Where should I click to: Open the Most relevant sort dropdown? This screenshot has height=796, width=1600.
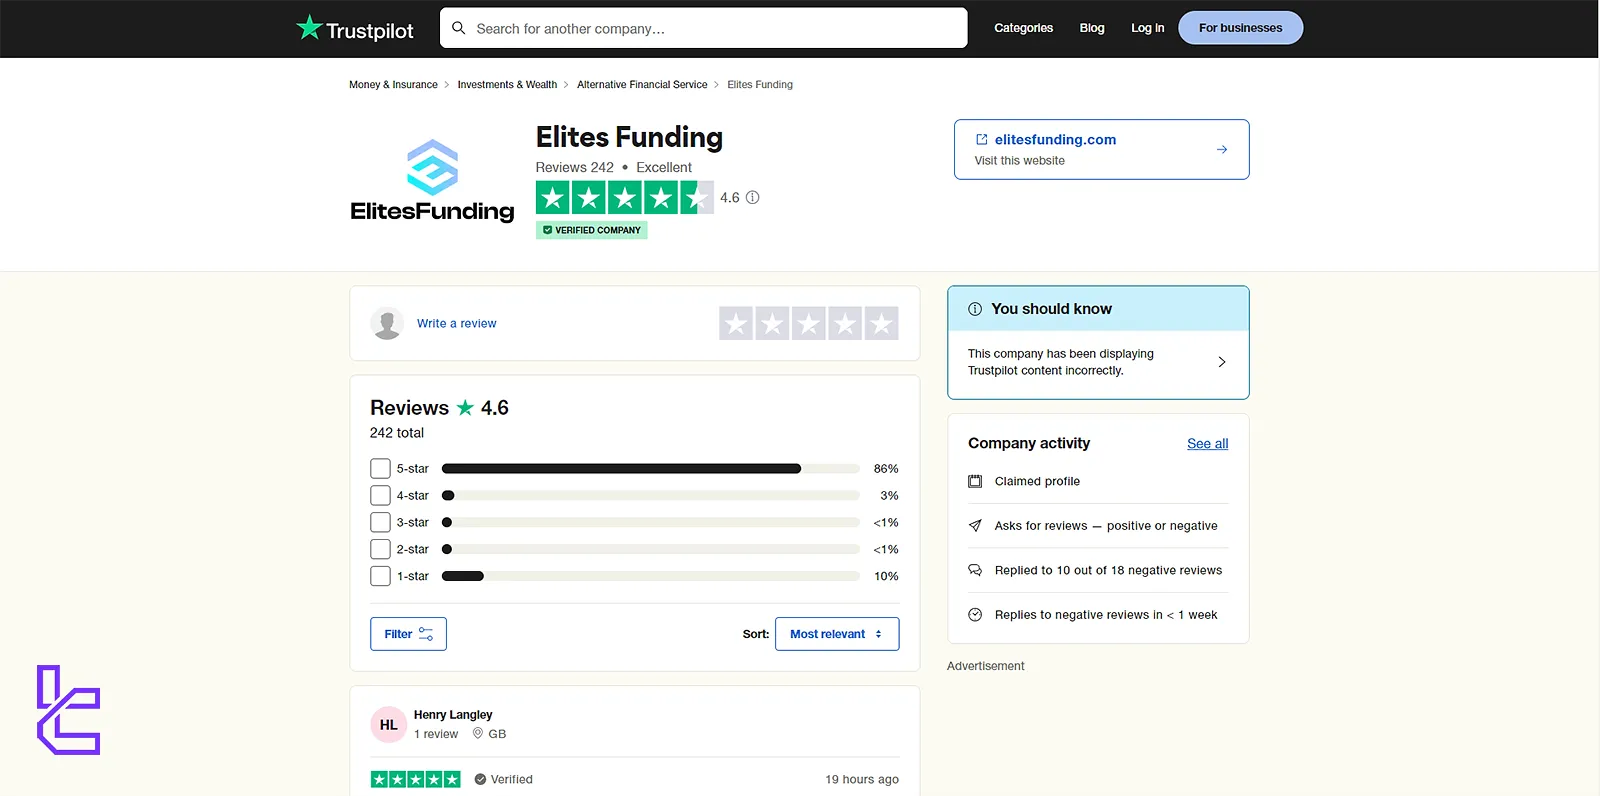click(837, 634)
